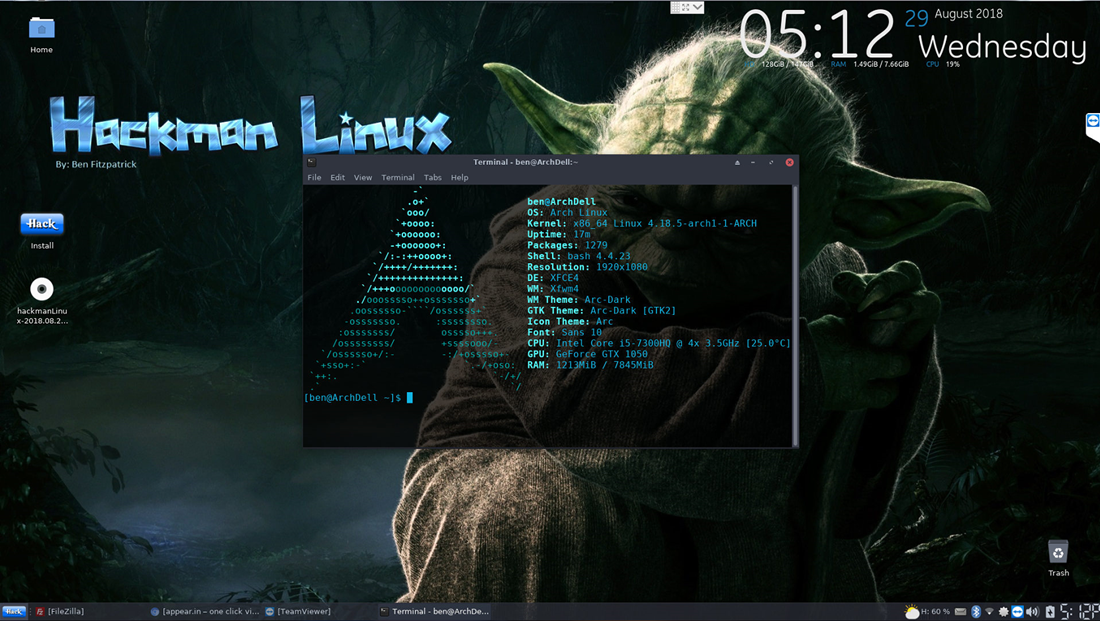Screen dimensions: 1100x621
Task: Click the volume speaker tray icon
Action: coord(1033,612)
